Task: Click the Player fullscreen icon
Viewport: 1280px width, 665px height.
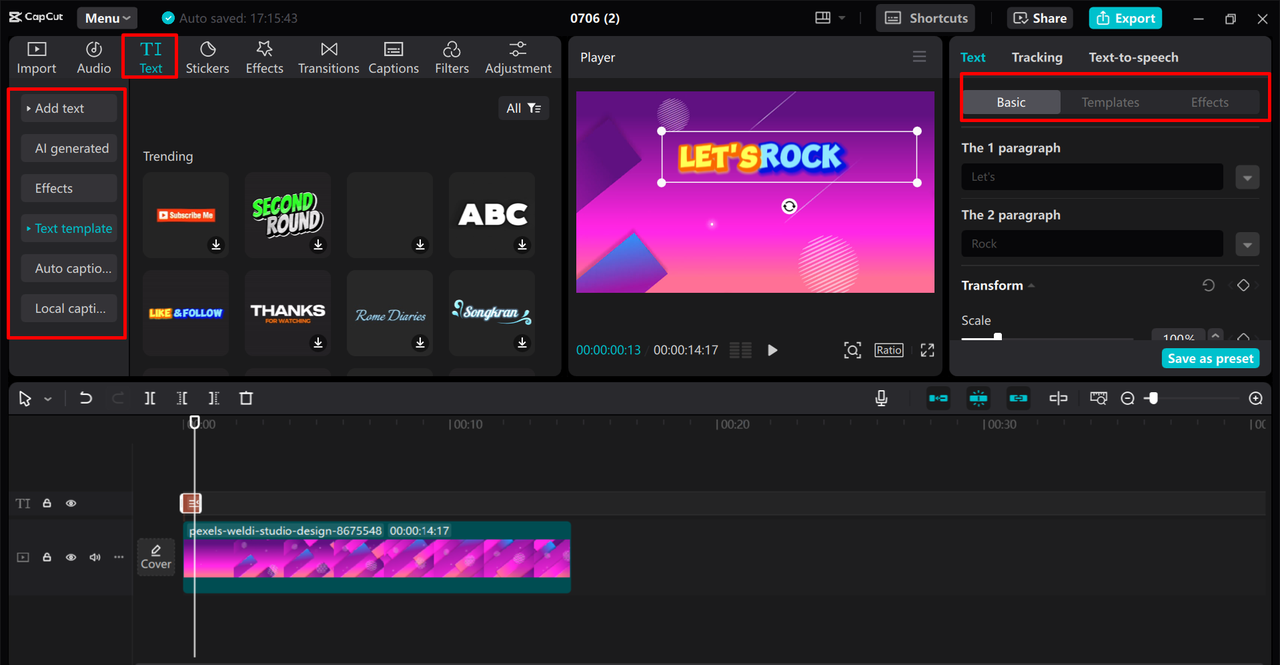Action: coord(927,350)
